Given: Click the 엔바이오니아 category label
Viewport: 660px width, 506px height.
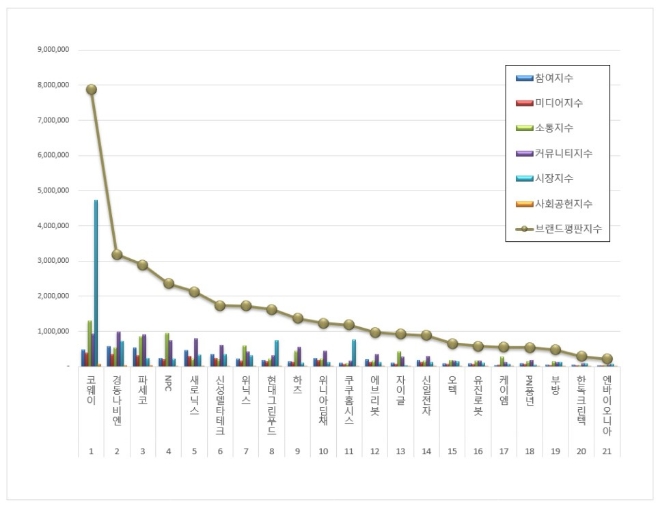Looking at the screenshot, I should 605,402.
